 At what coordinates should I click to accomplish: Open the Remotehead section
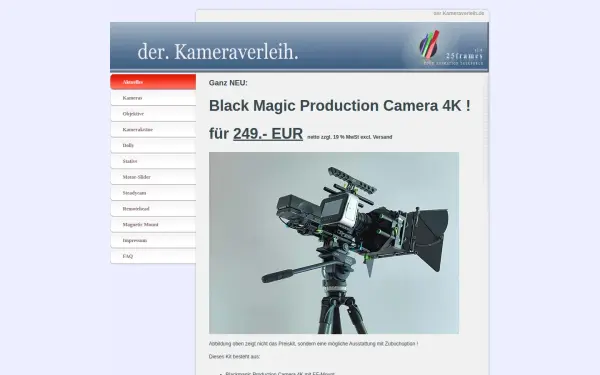(153, 209)
